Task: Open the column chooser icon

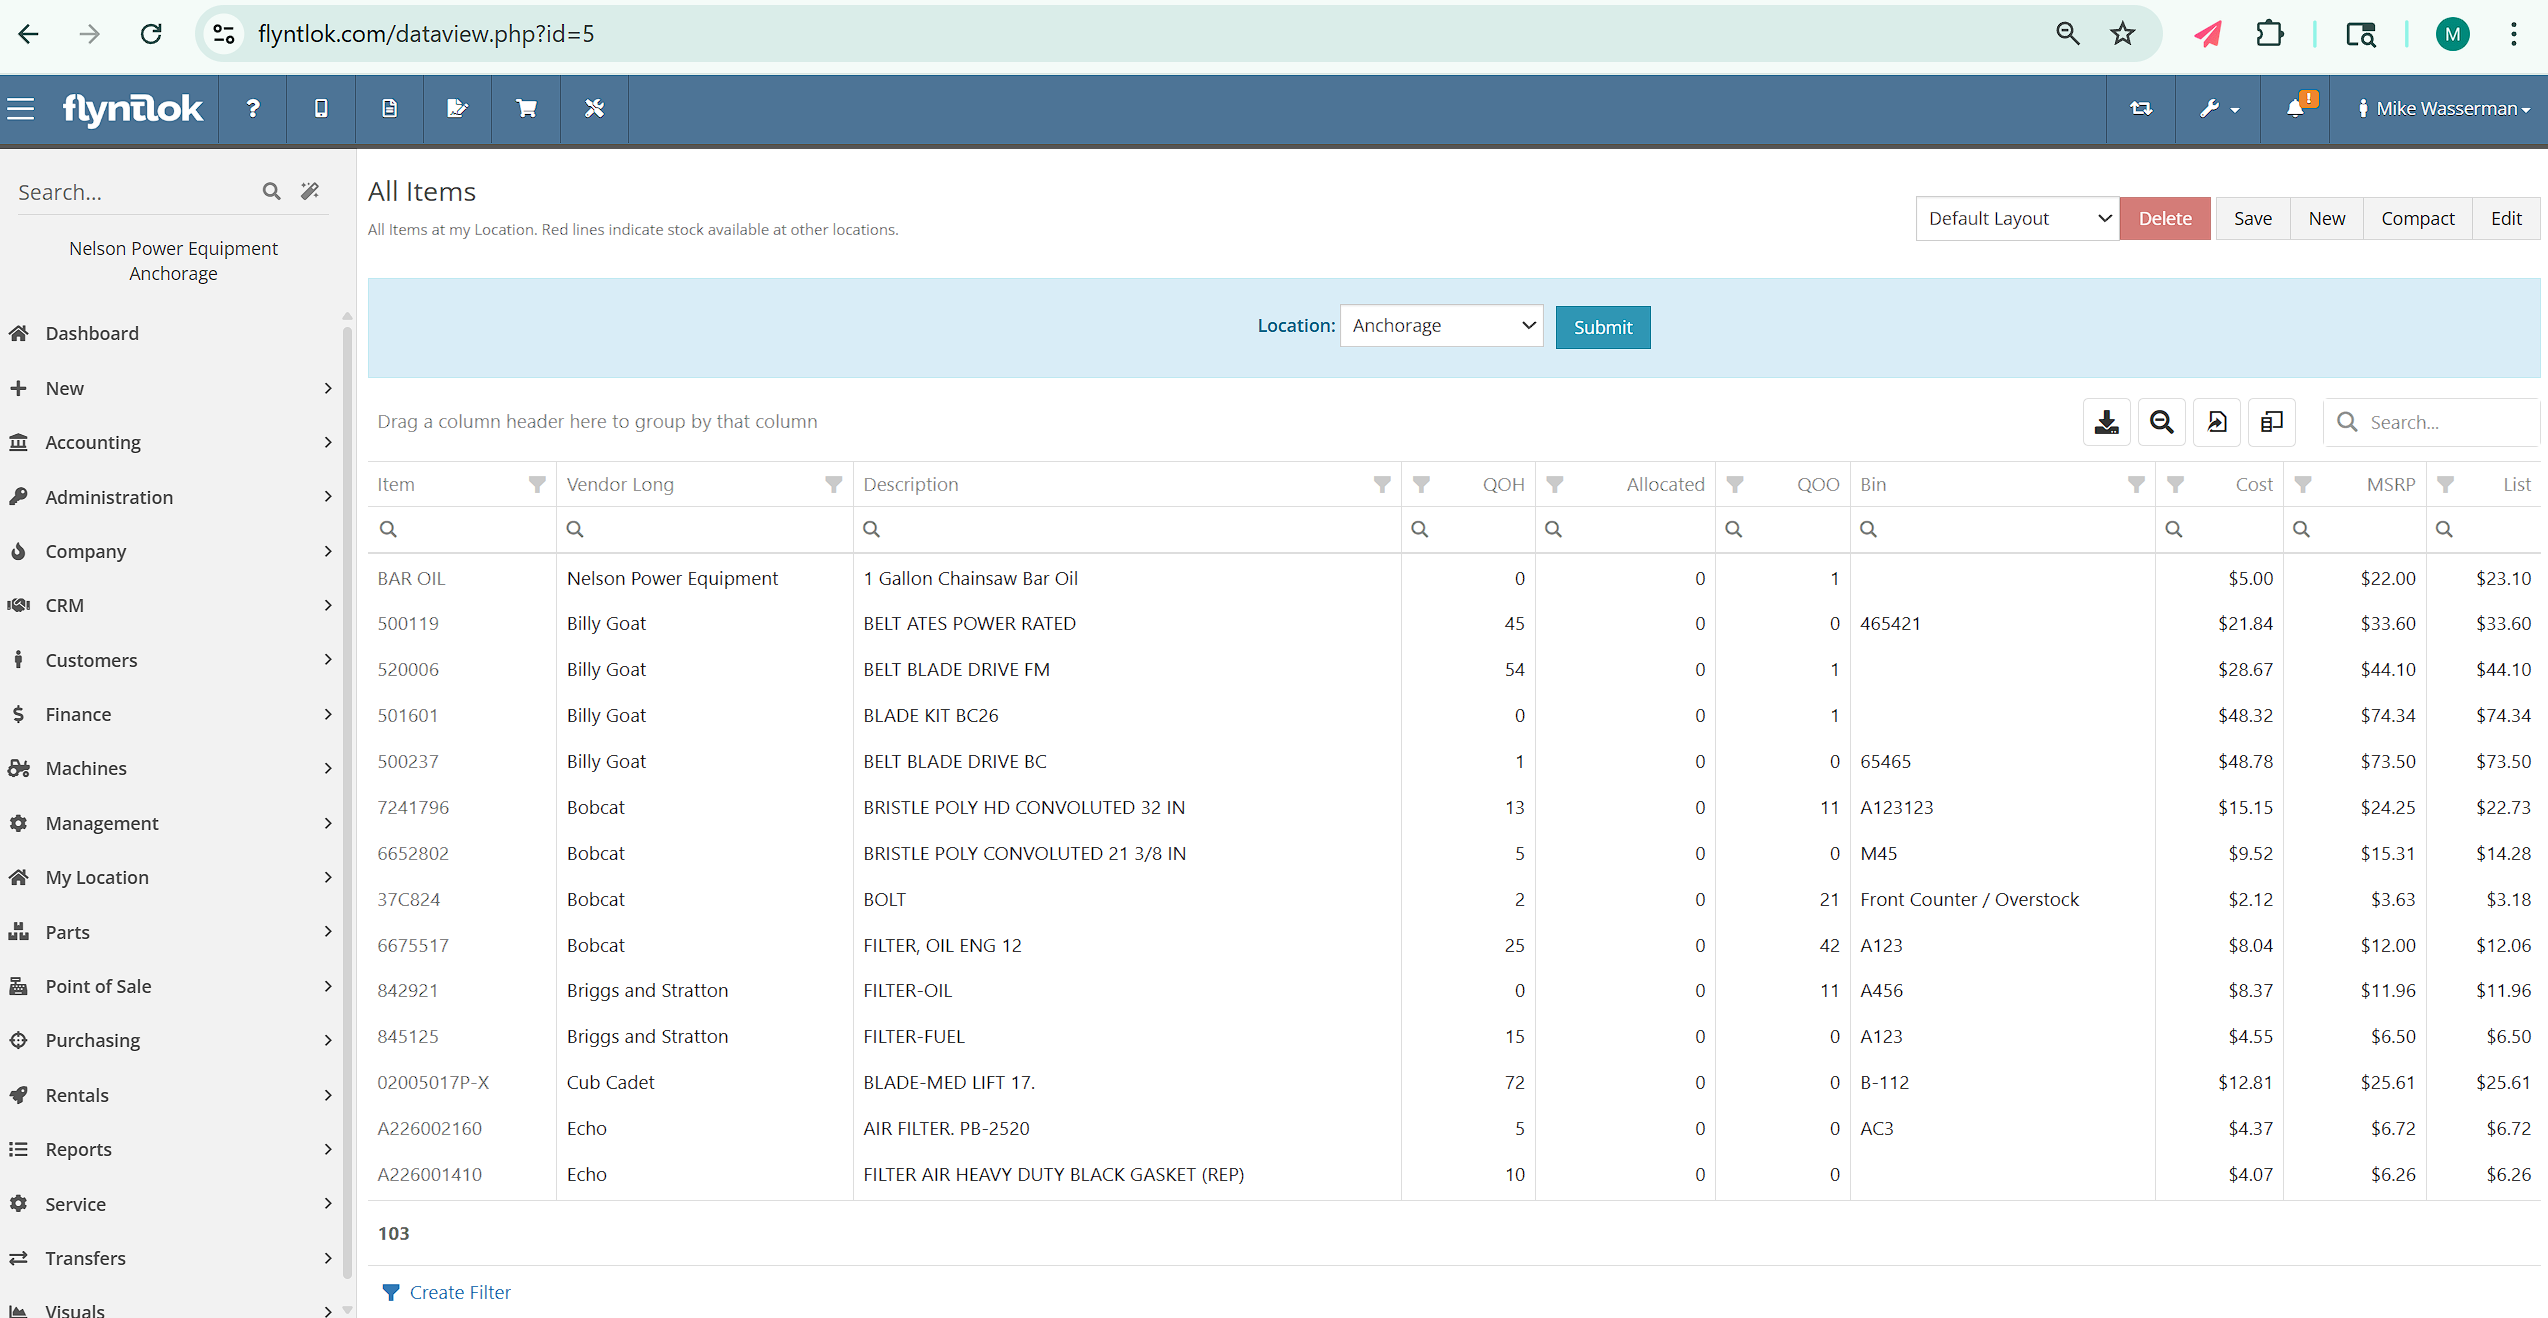Action: (2272, 422)
